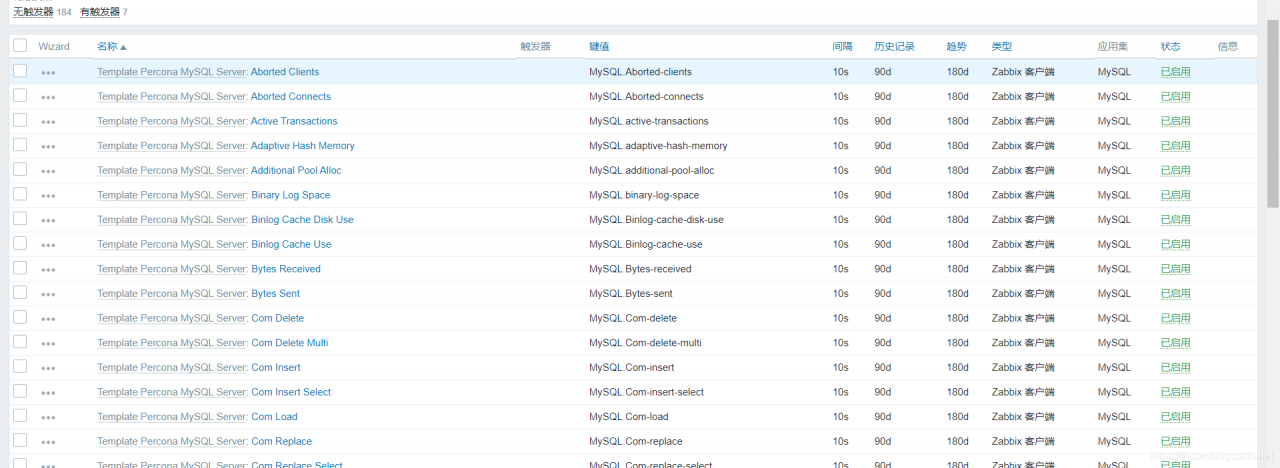This screenshot has height=468, width=1280.
Task: Open the Additional Pool Alloc item
Action: (296, 170)
